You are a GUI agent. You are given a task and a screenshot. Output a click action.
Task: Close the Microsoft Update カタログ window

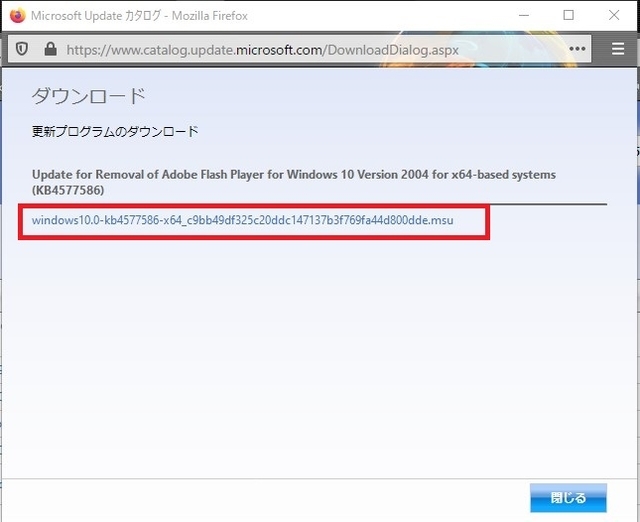(614, 16)
